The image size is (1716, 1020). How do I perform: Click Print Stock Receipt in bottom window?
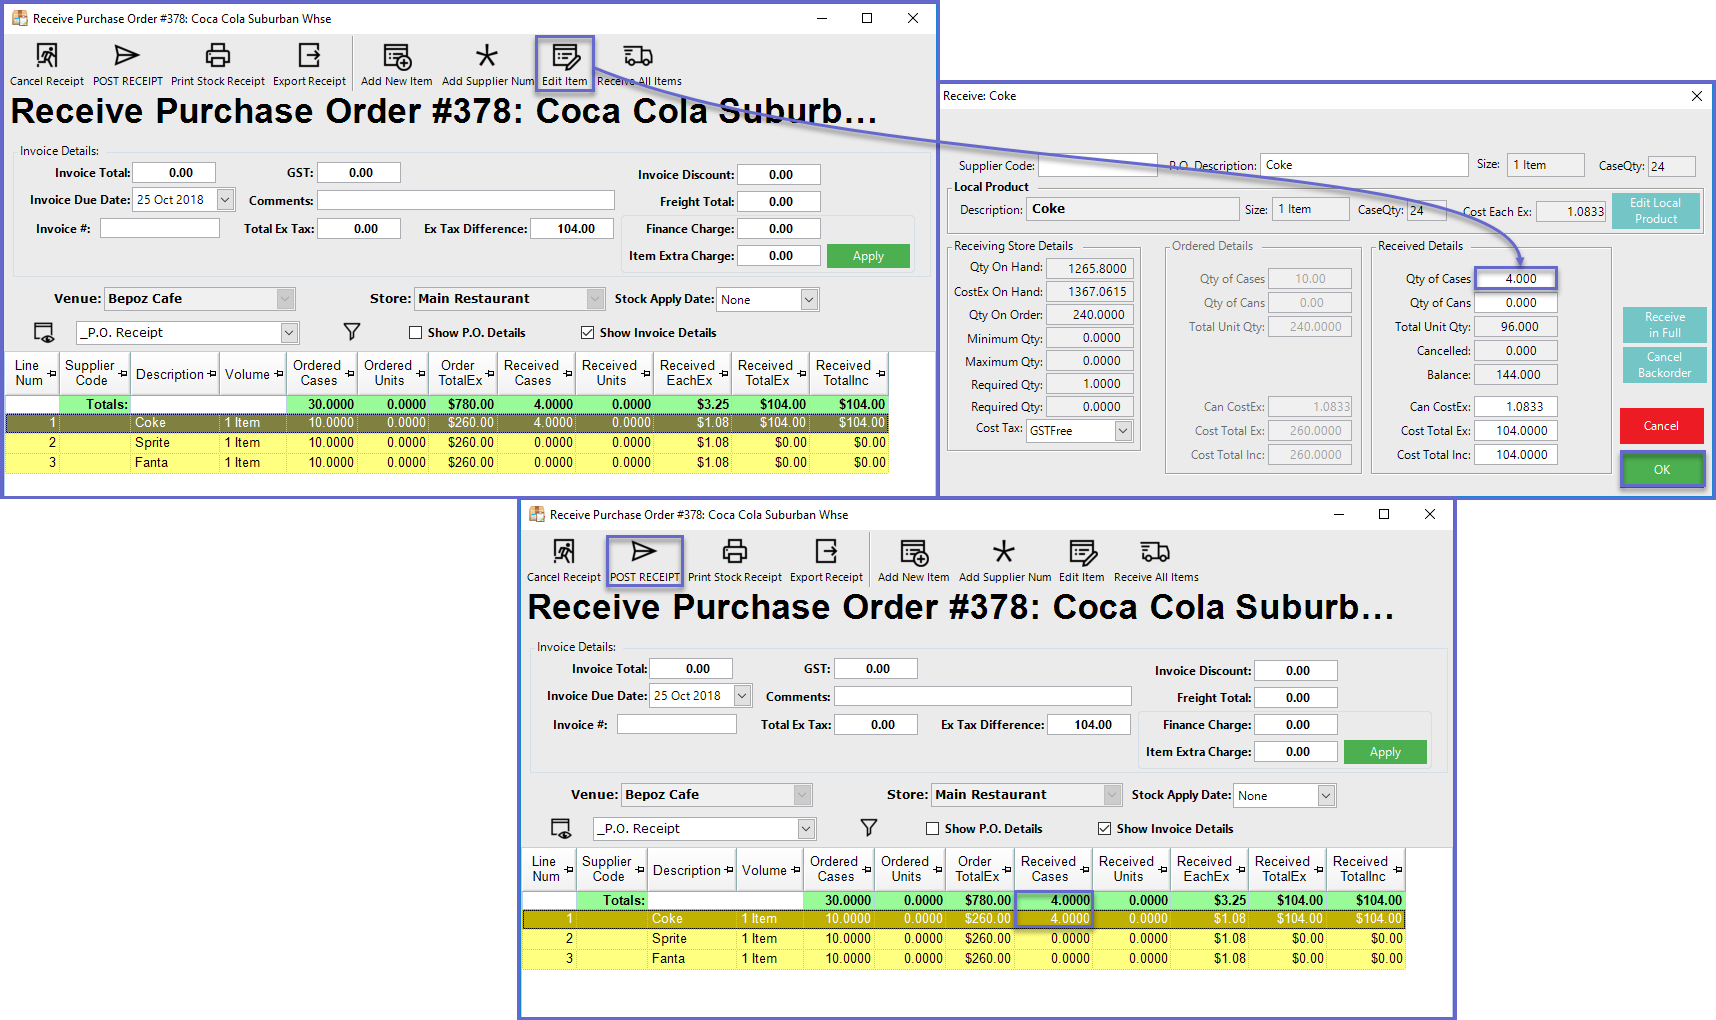click(735, 562)
